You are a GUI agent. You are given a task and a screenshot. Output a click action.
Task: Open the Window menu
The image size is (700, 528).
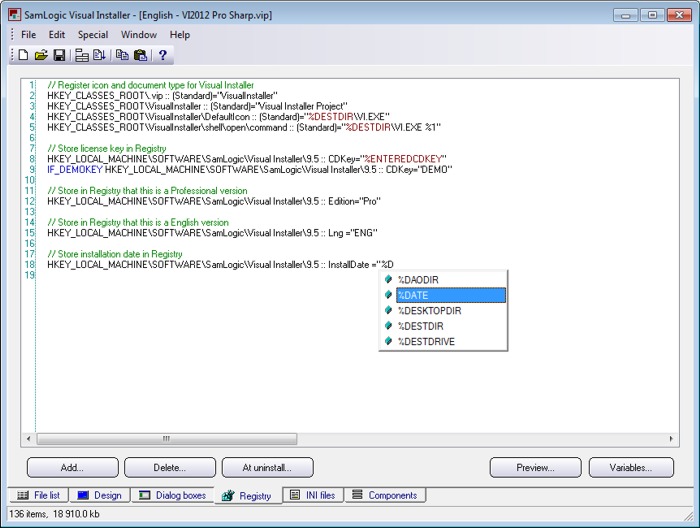[139, 35]
